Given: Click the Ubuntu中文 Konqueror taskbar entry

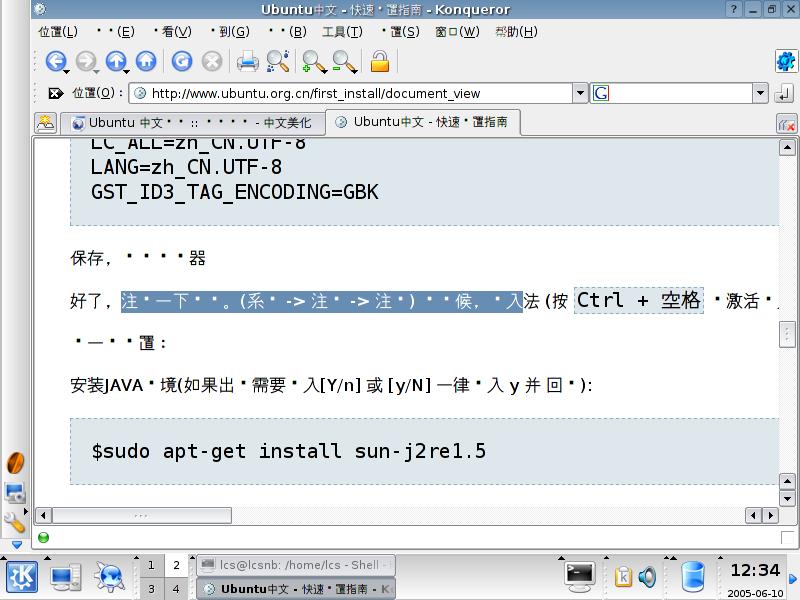Looking at the screenshot, I should (295, 589).
